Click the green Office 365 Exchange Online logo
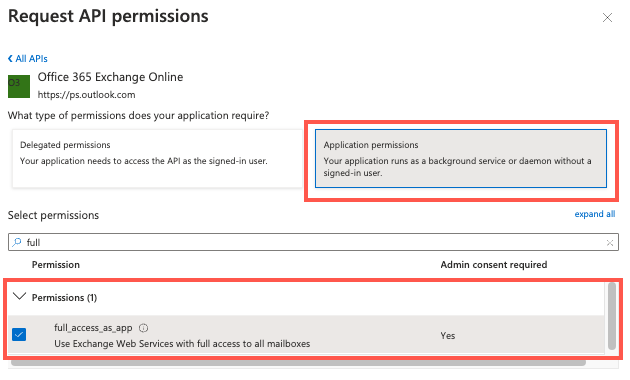 pyautogui.click(x=19, y=86)
